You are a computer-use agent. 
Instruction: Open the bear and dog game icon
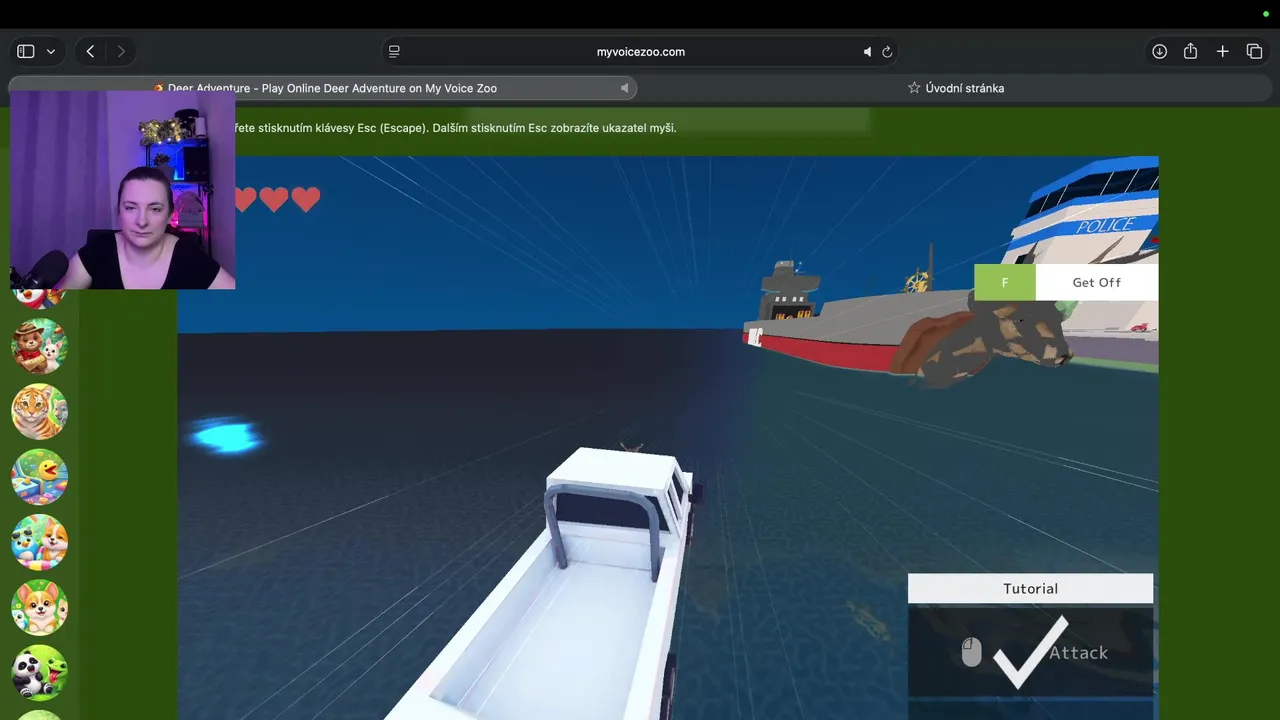39,346
